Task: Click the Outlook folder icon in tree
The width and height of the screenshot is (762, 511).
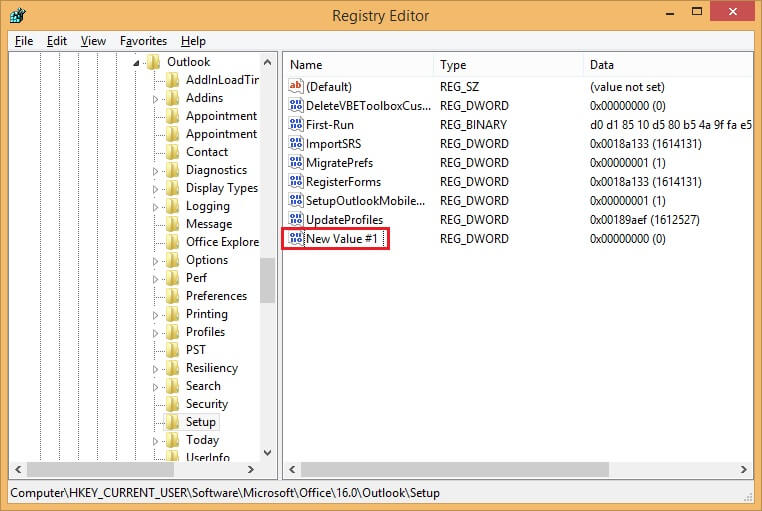Action: 154,62
